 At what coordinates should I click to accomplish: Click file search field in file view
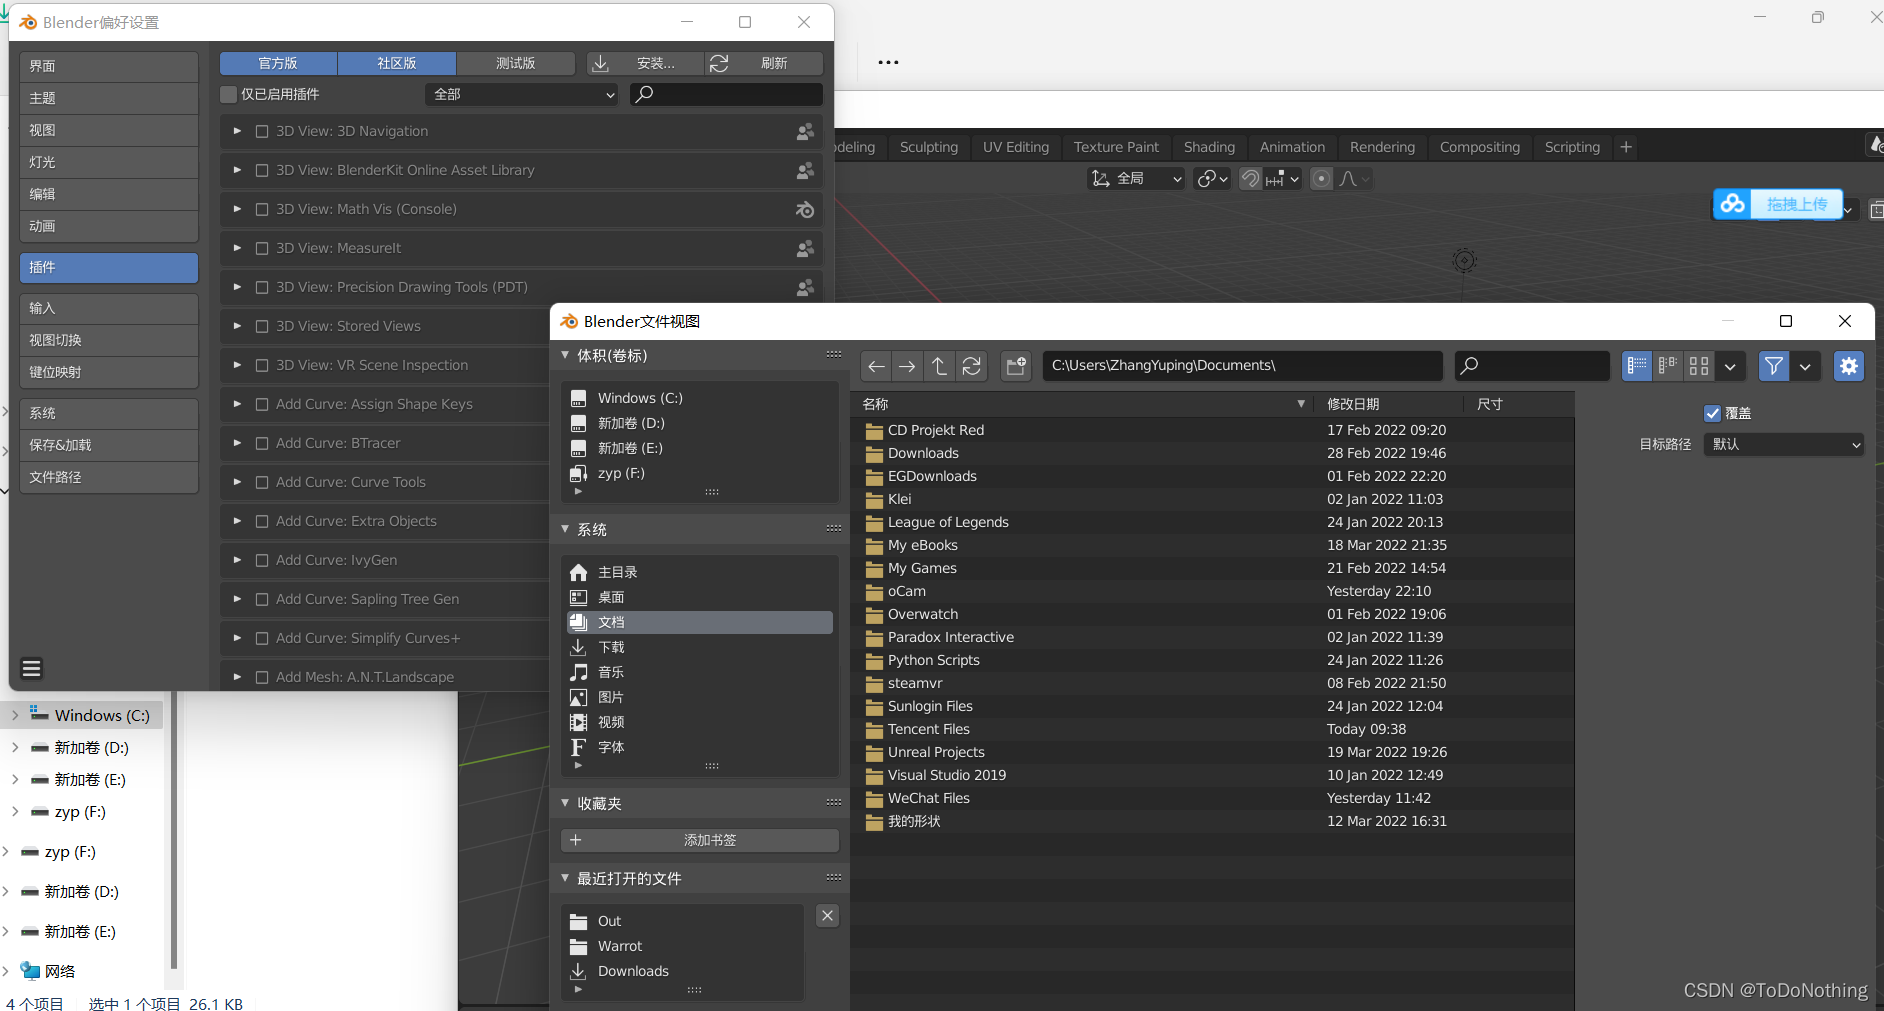coord(1532,366)
